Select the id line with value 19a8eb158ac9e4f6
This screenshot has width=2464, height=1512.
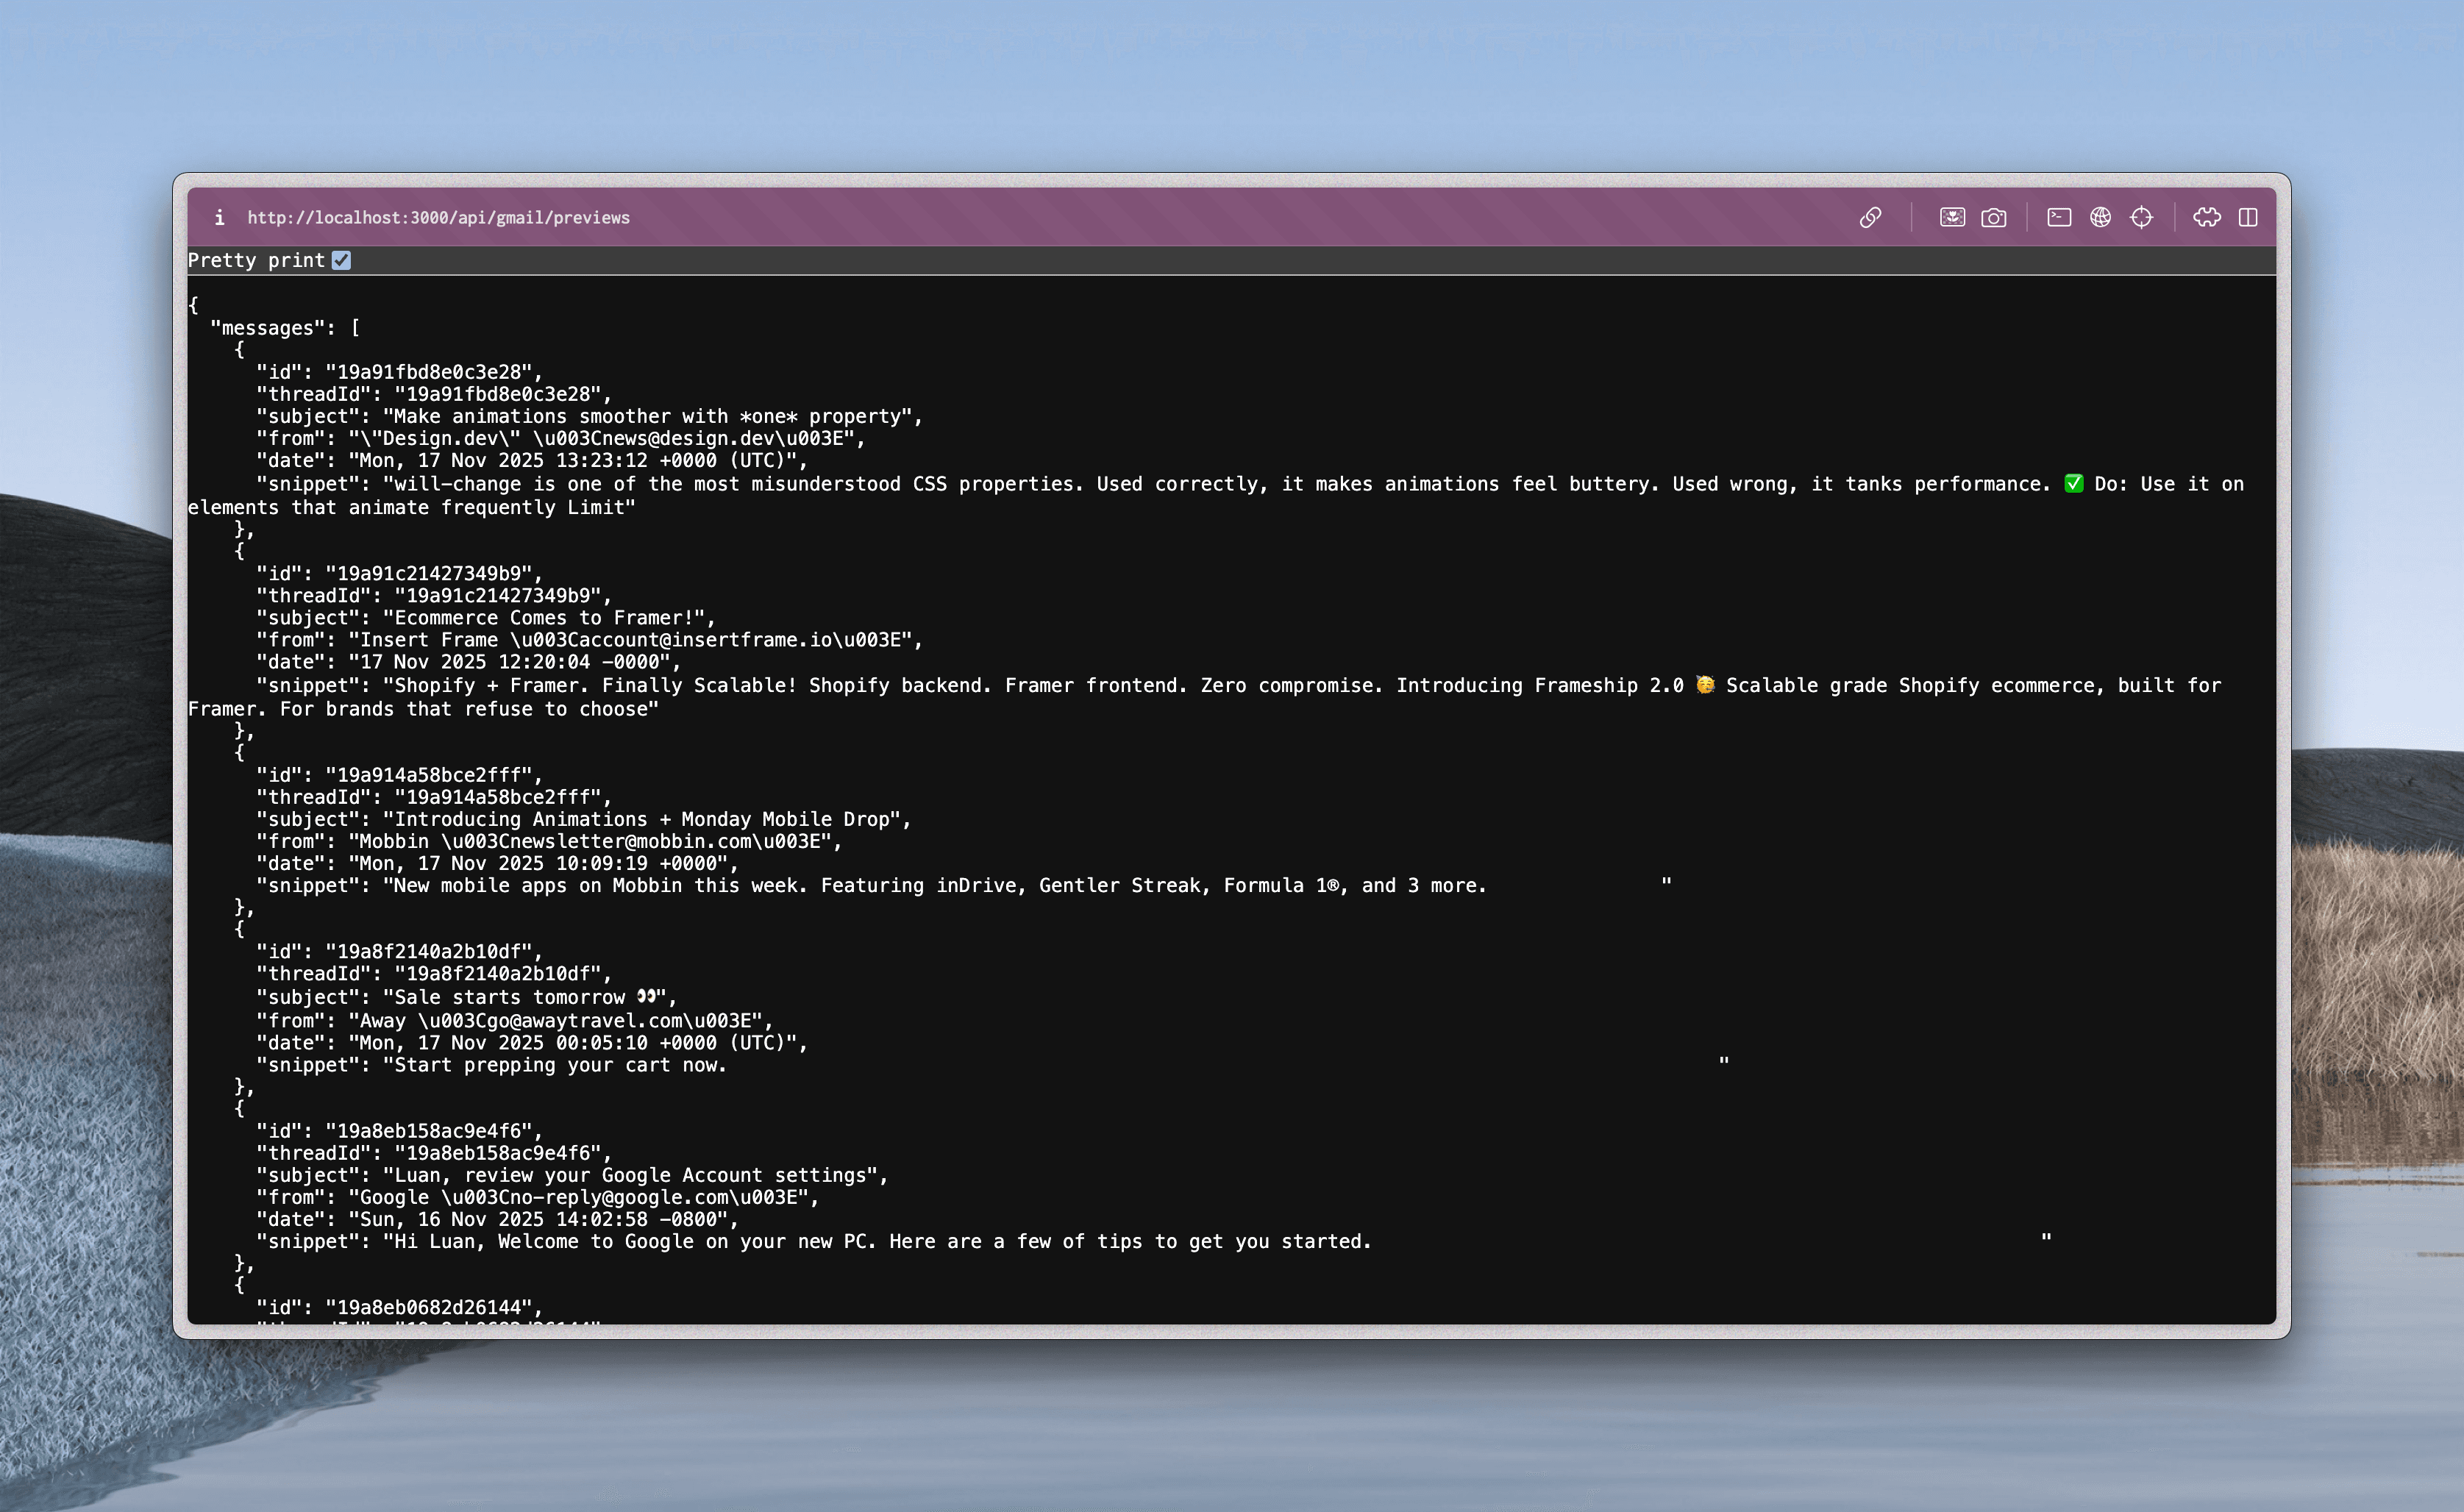399,1131
